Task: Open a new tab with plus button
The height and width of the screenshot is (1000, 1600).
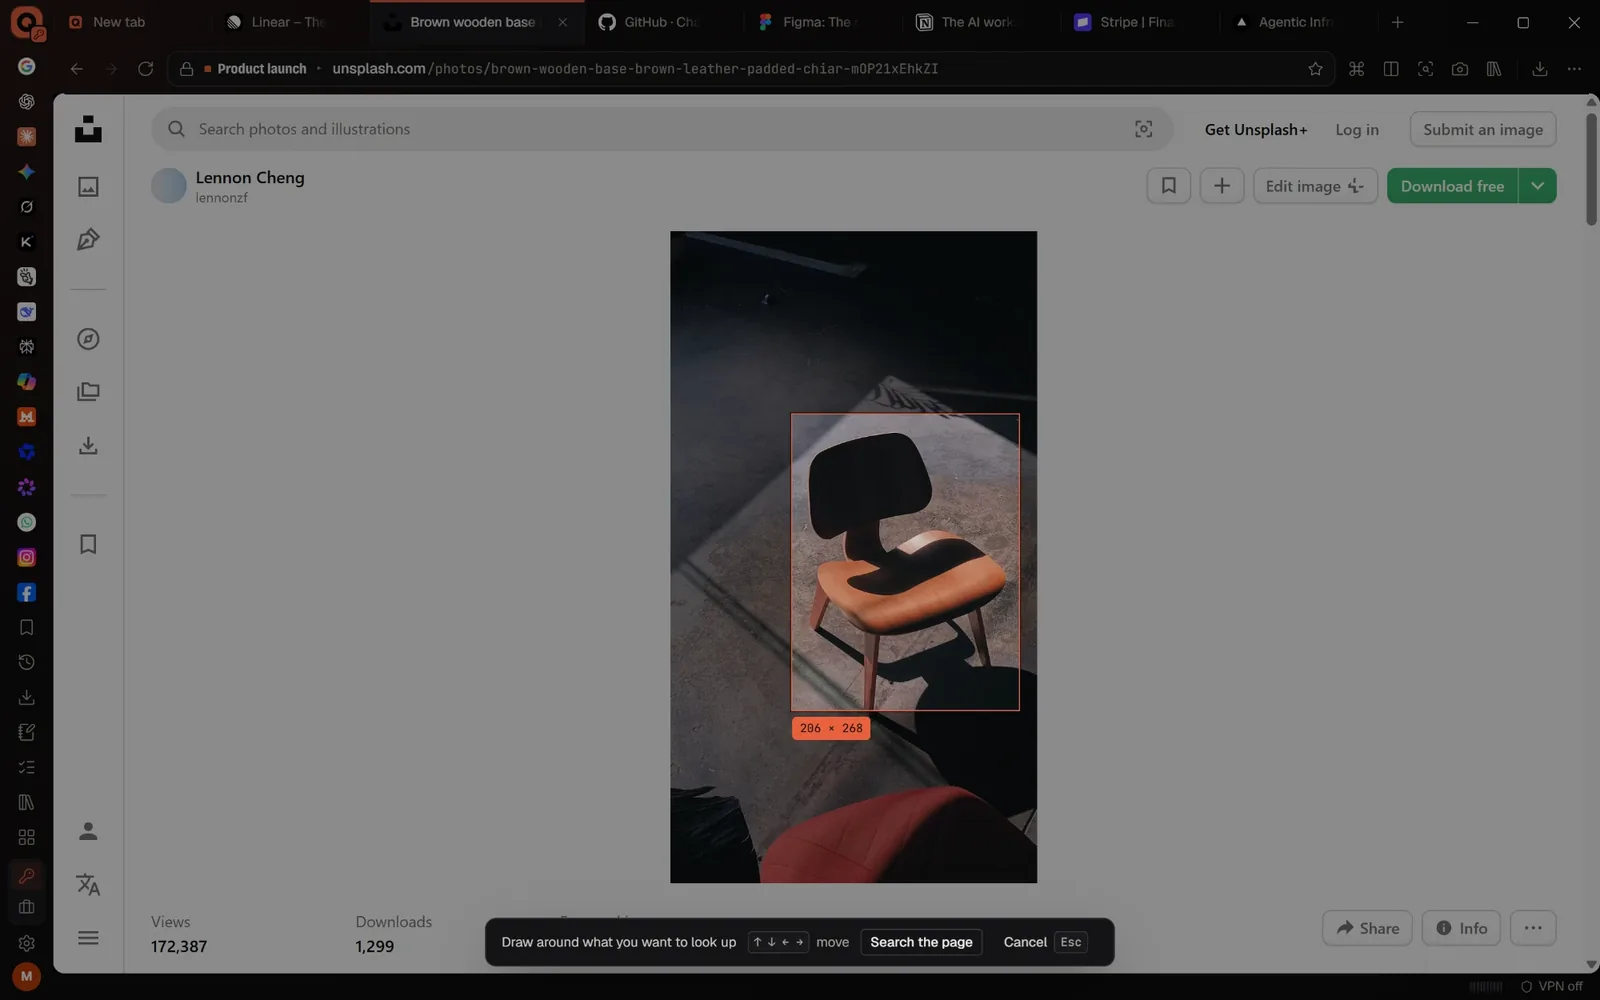Action: [x=1397, y=22]
